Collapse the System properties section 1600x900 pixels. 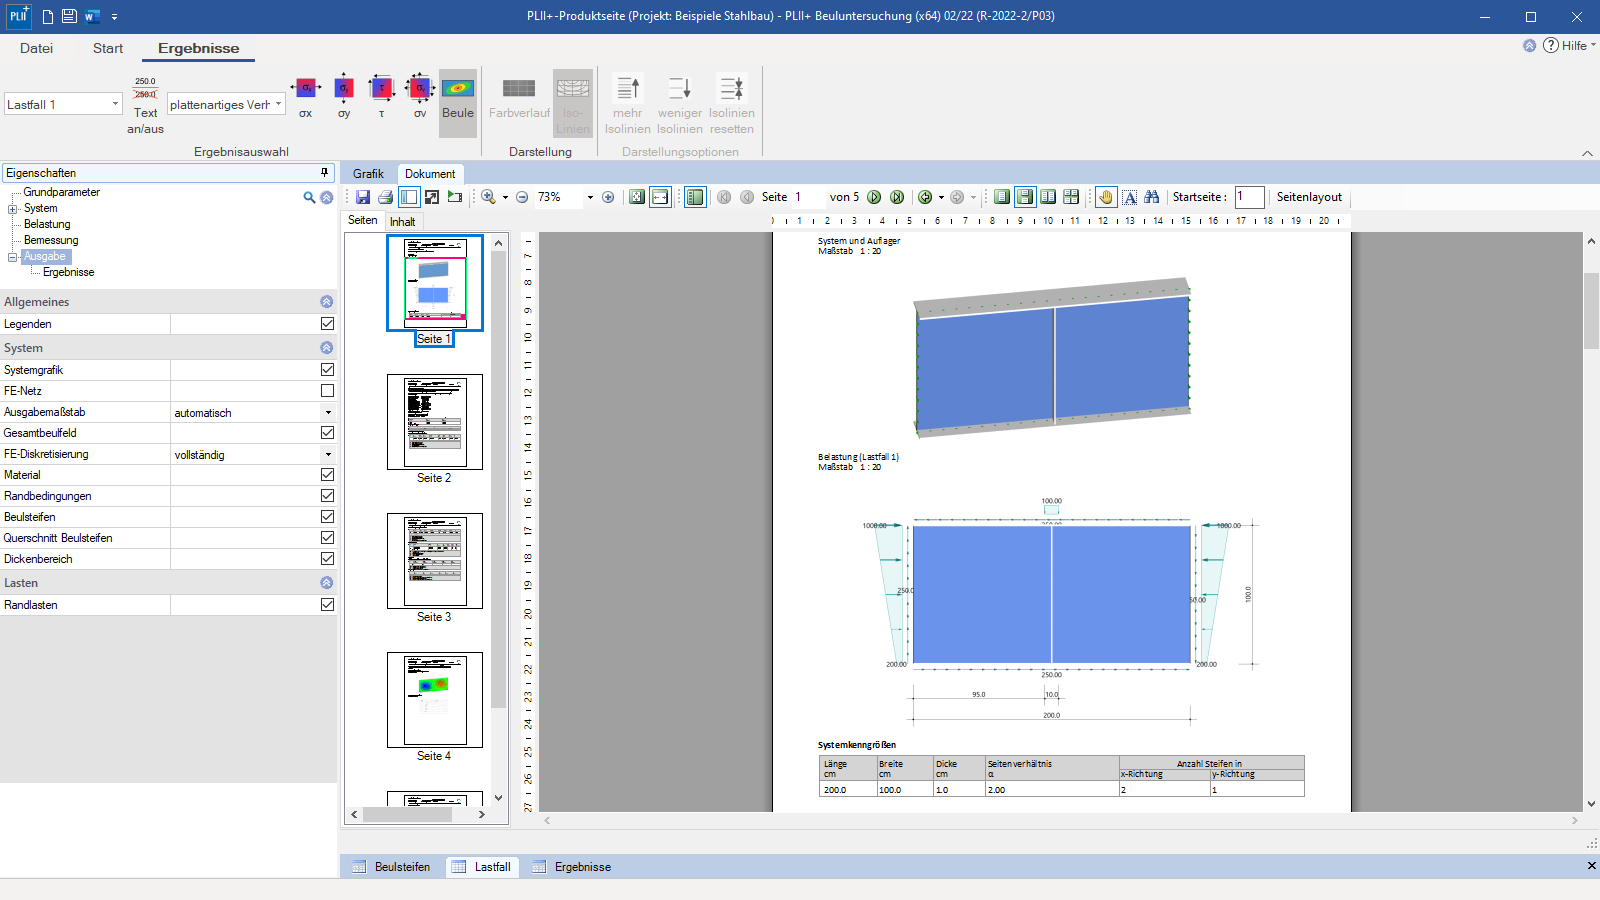coord(326,348)
